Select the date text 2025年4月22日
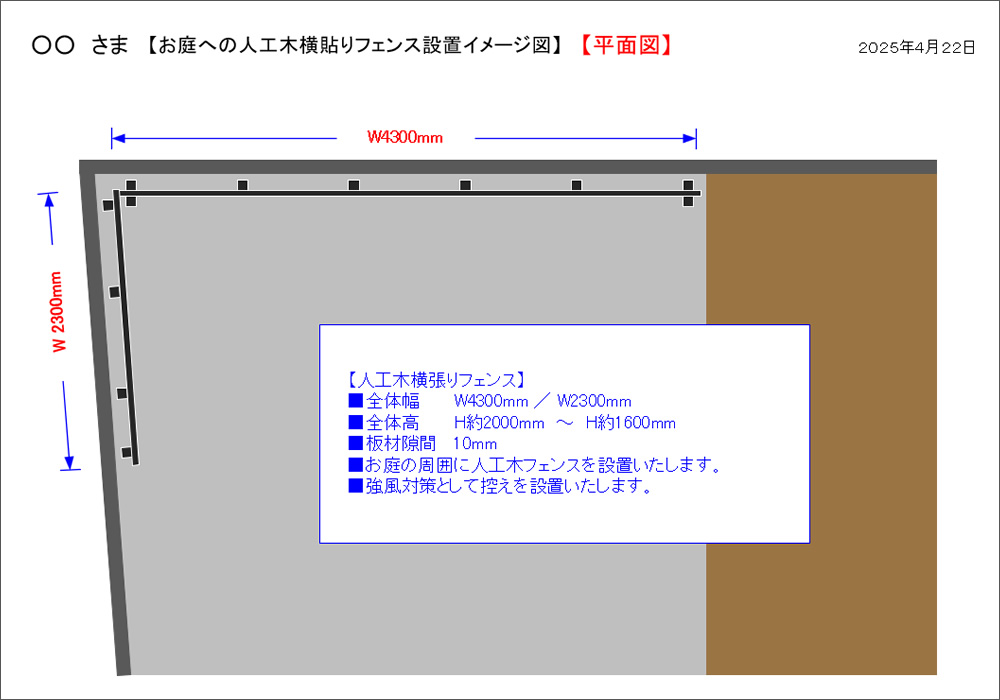The height and width of the screenshot is (700, 1000). (916, 48)
